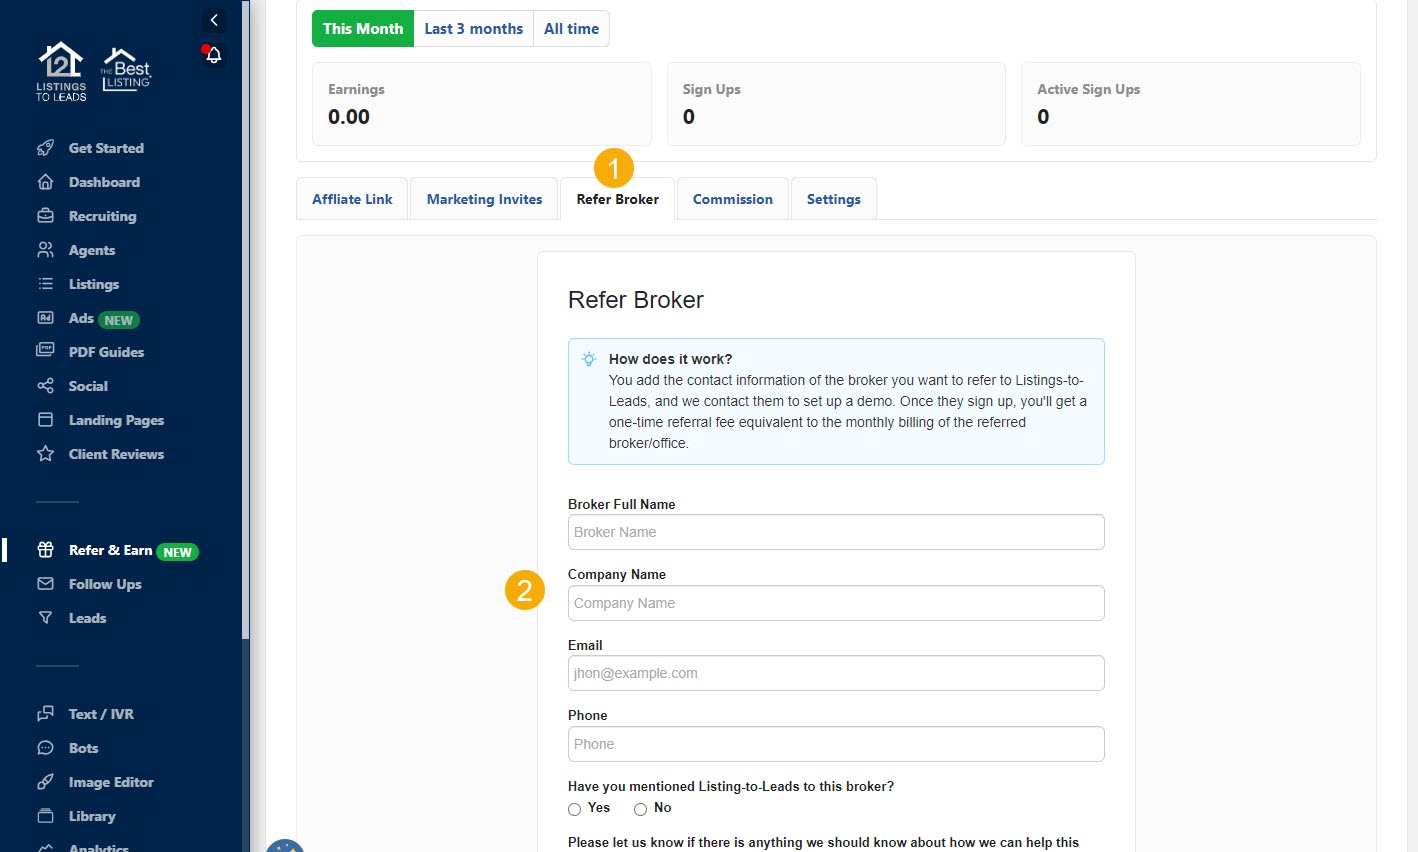
Task: Click the Dashboard home icon
Action: [45, 182]
